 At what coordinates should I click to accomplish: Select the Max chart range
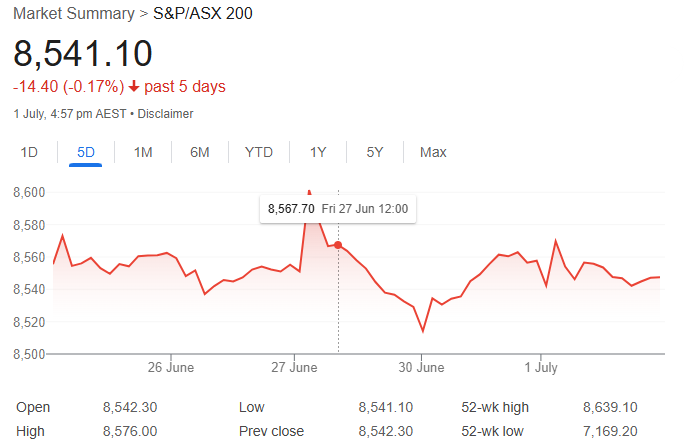click(433, 152)
